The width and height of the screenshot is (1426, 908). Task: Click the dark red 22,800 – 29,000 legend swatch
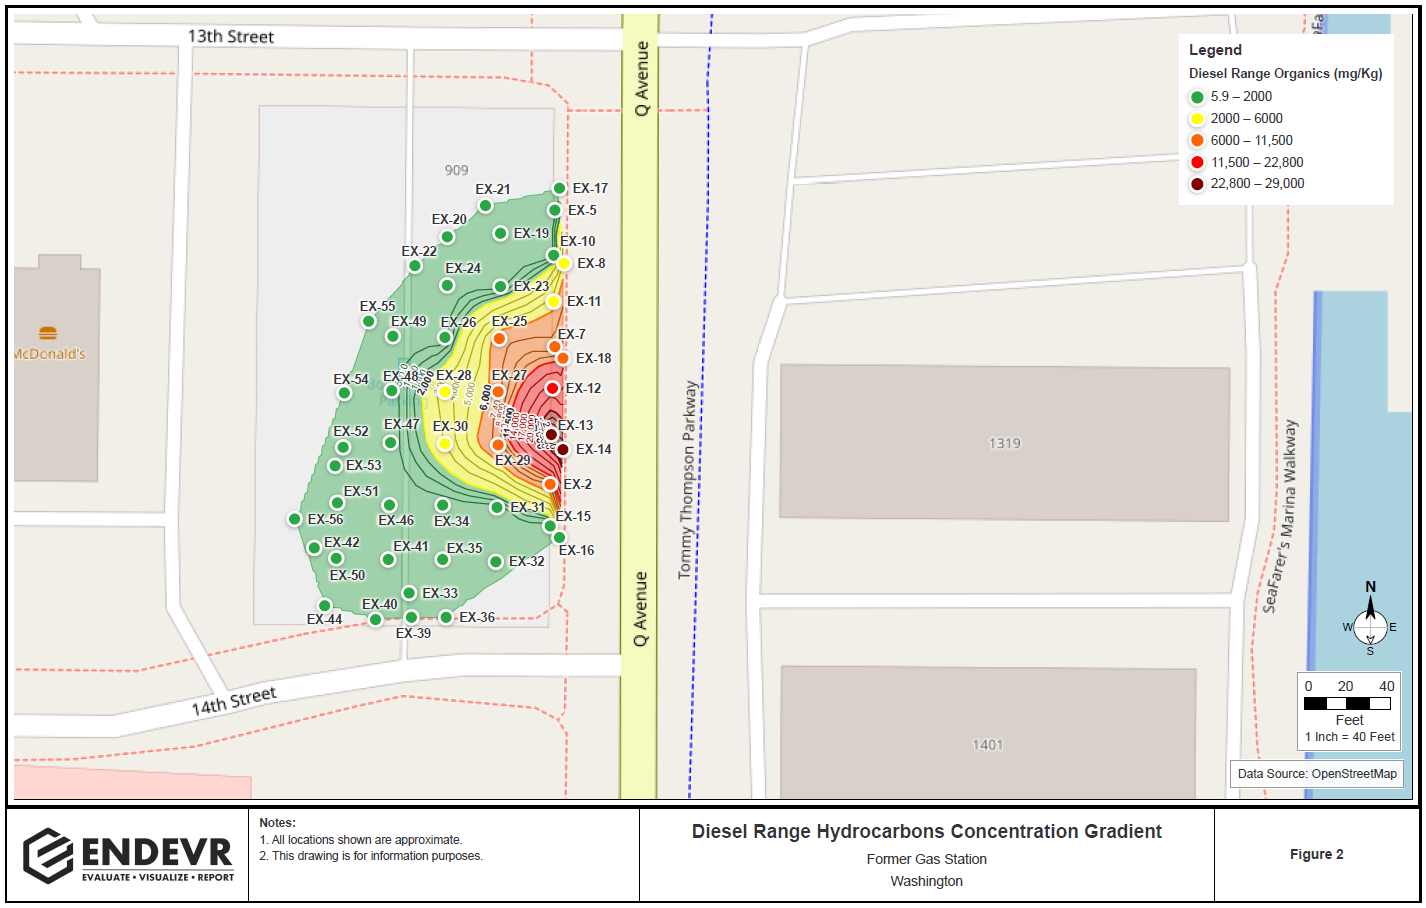coord(1197,184)
